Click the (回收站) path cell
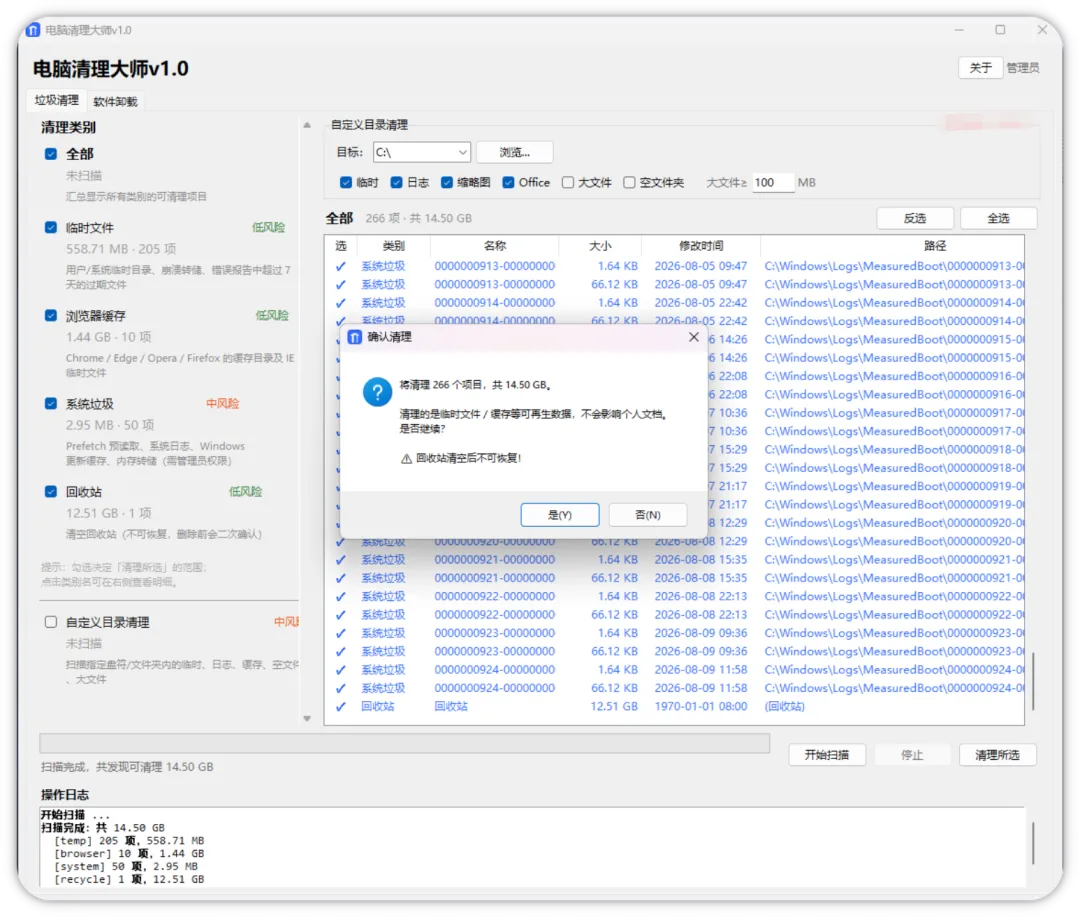Screen dimensions: 1080x917 pyautogui.click(x=785, y=707)
